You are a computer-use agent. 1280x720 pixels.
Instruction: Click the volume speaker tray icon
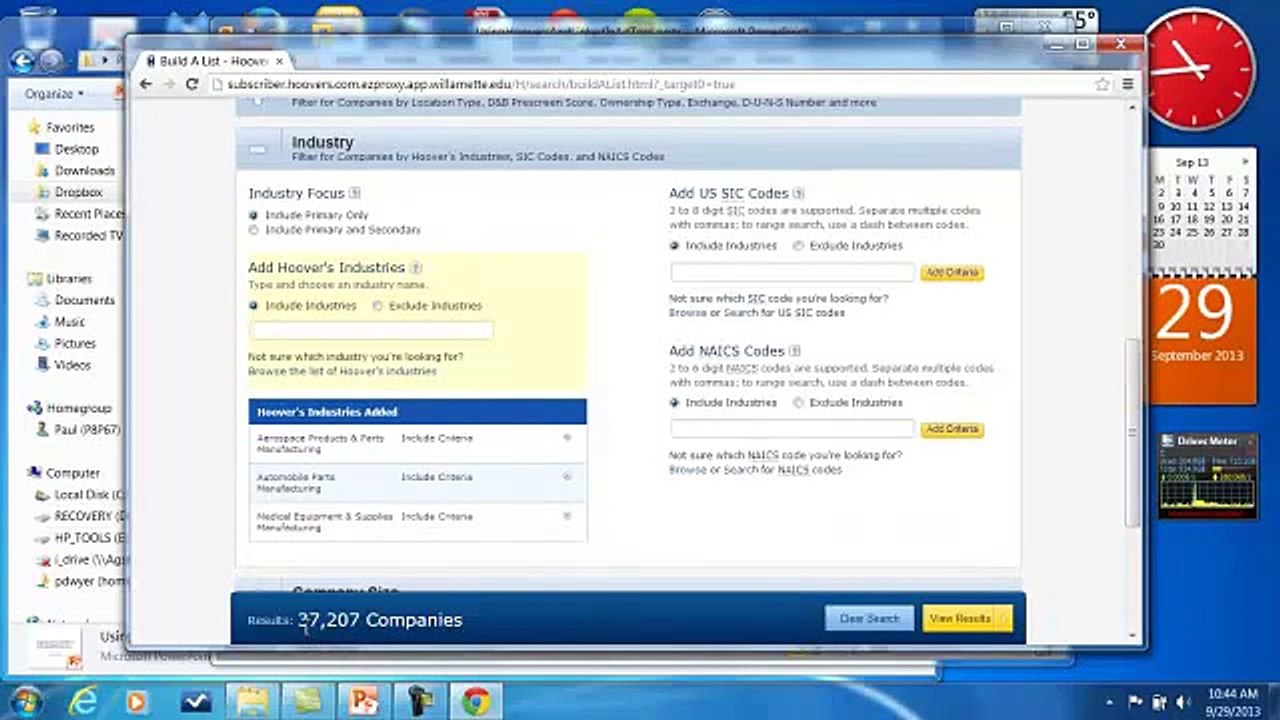click(x=1182, y=701)
